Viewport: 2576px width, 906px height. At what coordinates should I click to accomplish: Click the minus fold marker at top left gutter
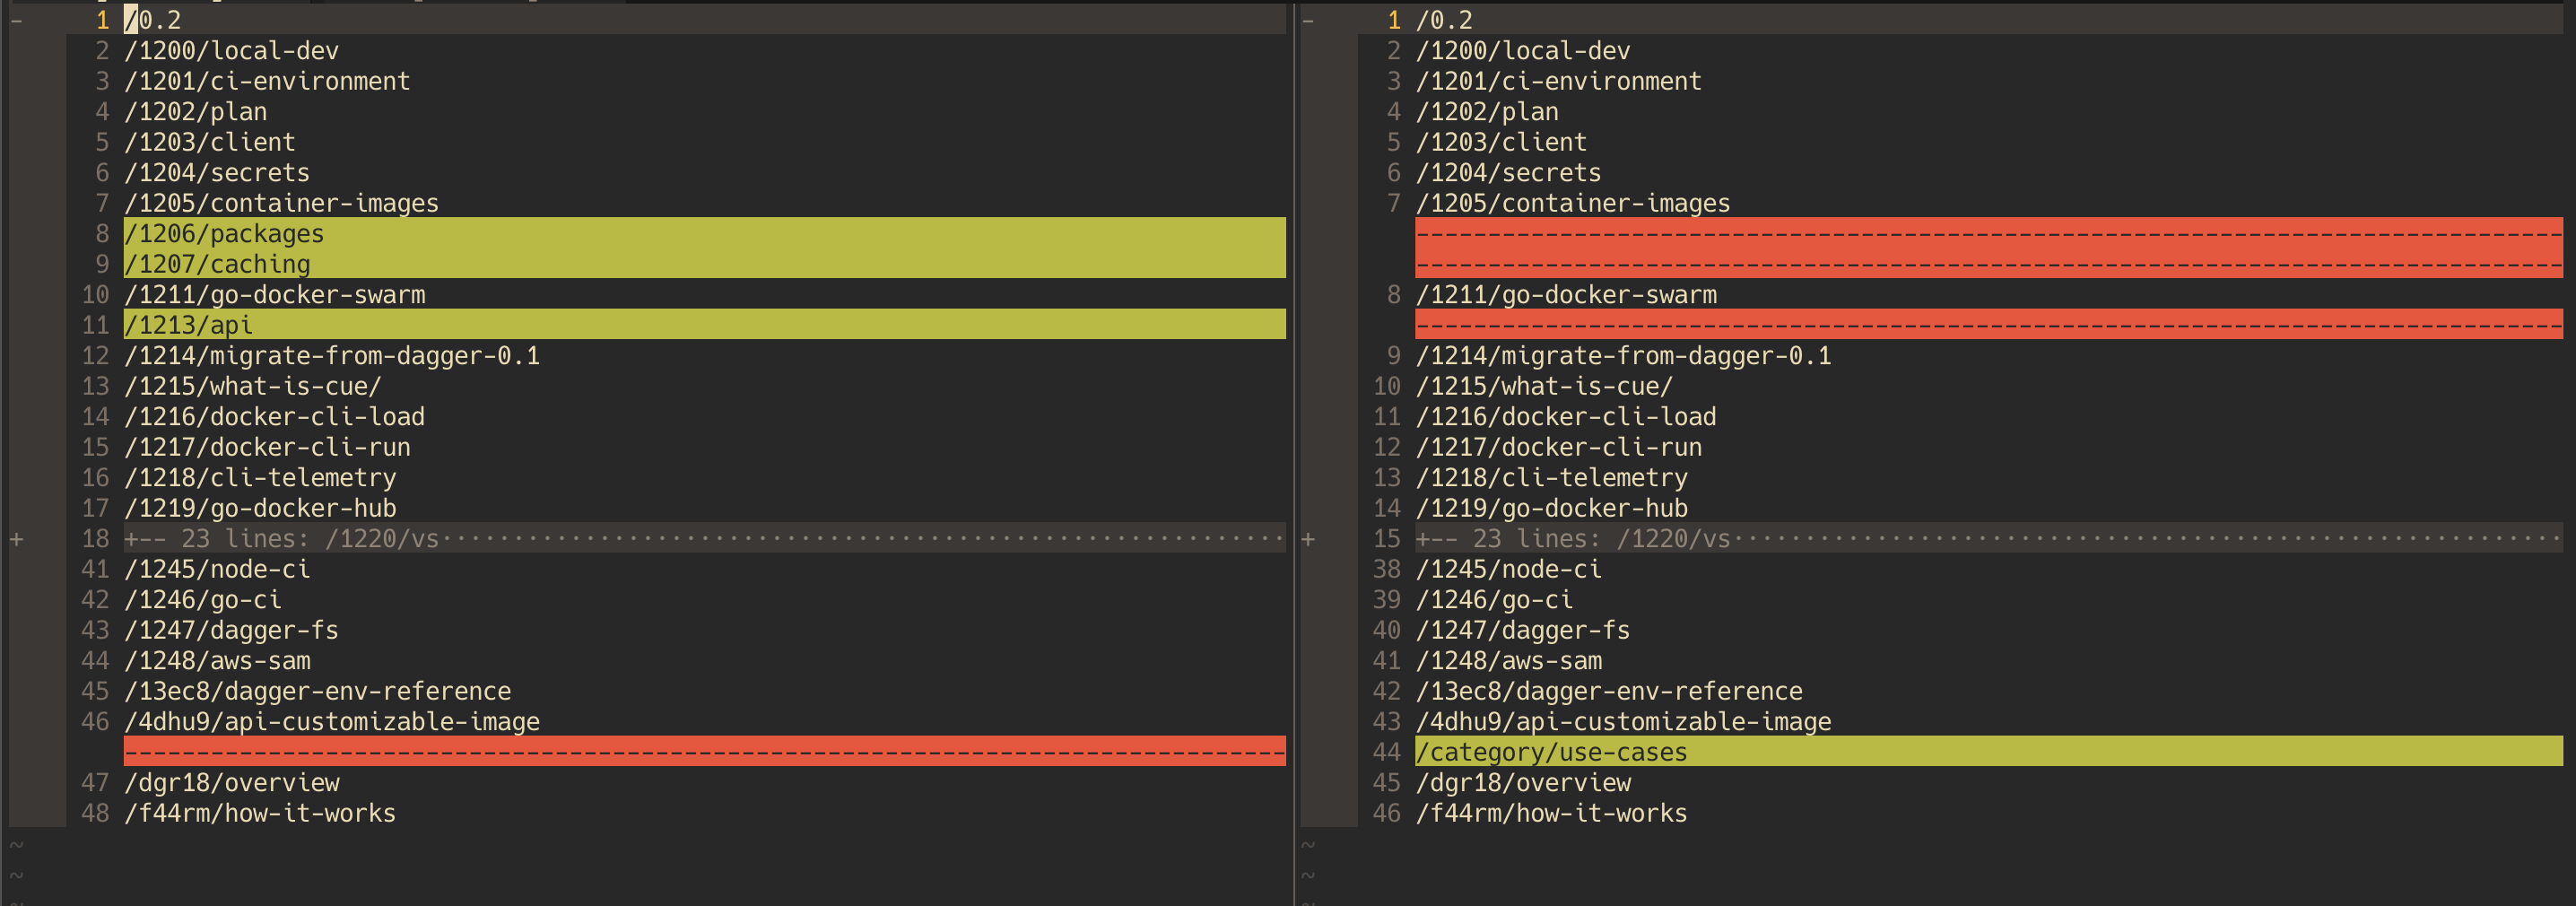click(16, 18)
